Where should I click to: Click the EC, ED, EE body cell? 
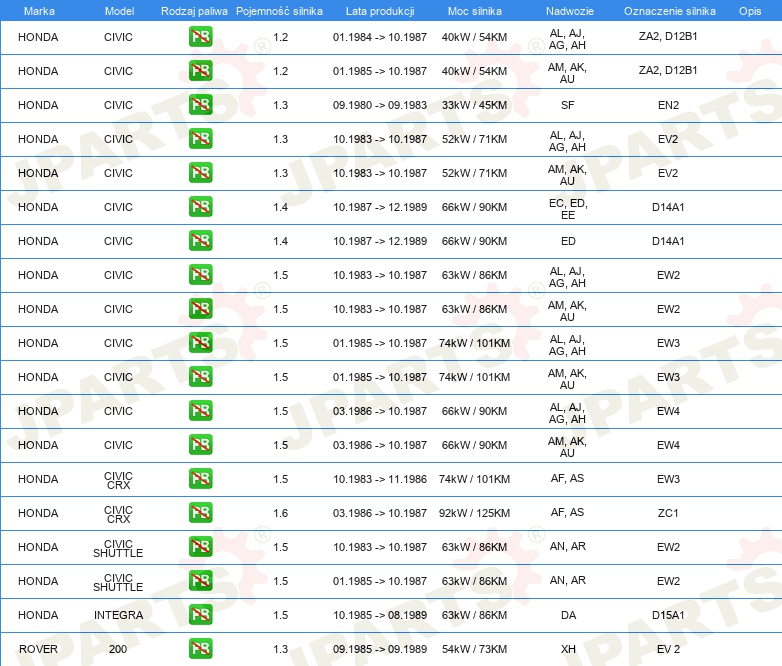coord(568,209)
